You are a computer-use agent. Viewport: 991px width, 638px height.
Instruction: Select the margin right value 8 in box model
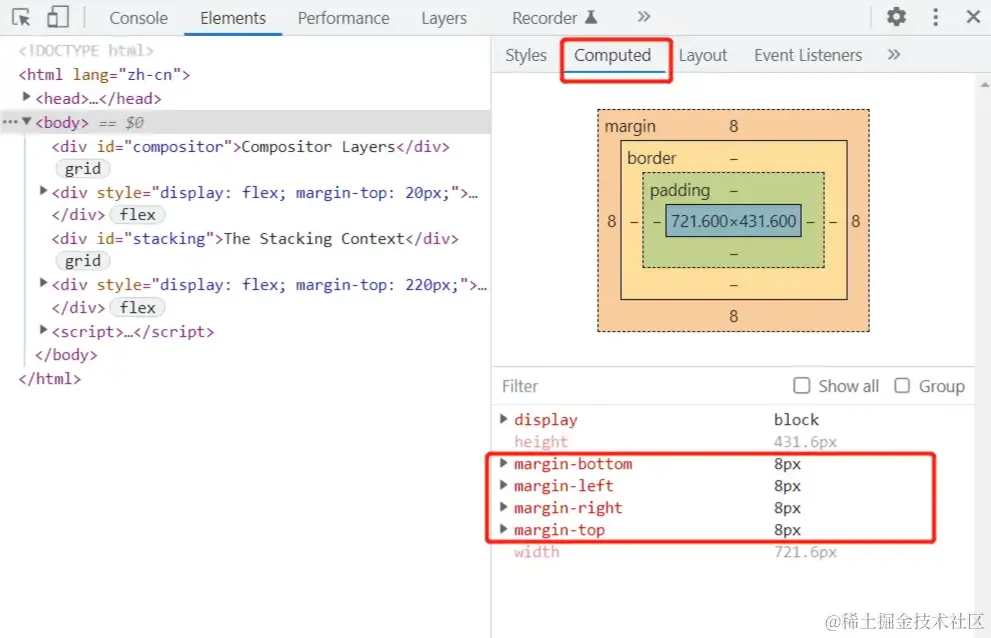tap(855, 221)
